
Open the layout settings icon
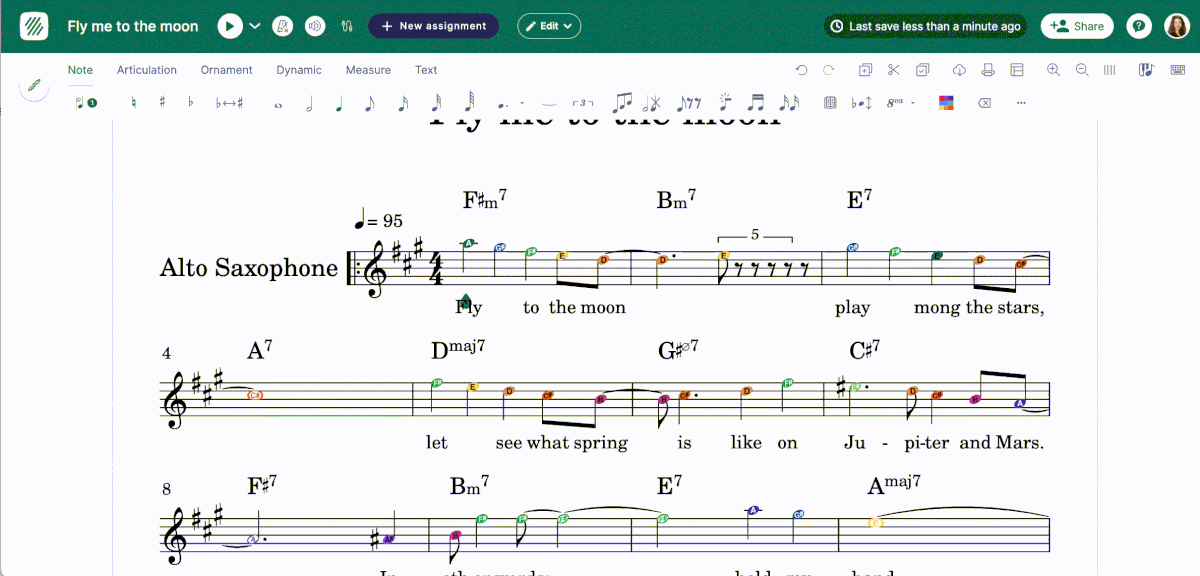1017,70
